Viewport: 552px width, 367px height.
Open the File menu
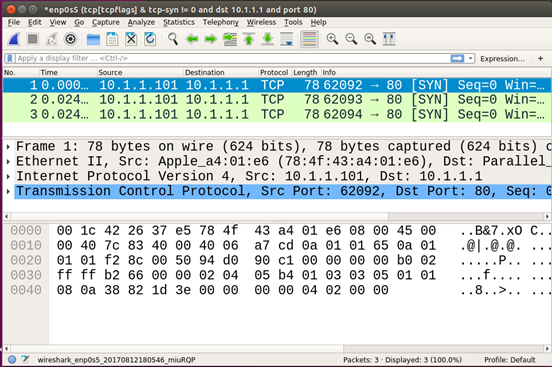pos(14,22)
